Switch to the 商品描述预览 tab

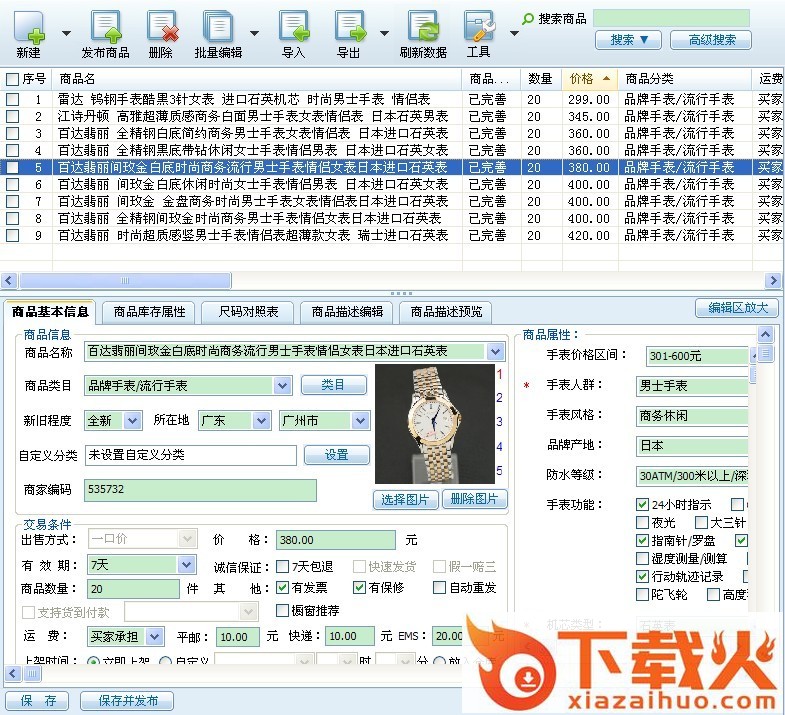tap(446, 311)
